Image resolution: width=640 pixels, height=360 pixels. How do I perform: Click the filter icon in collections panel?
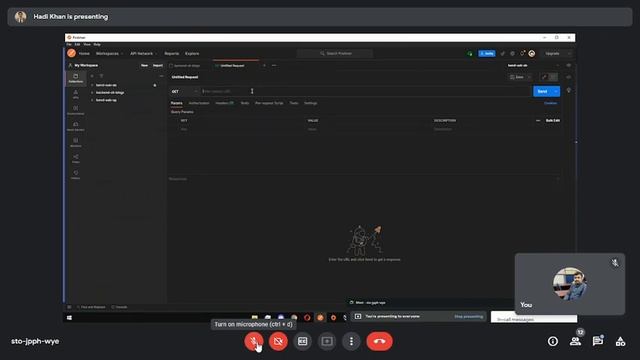point(101,76)
